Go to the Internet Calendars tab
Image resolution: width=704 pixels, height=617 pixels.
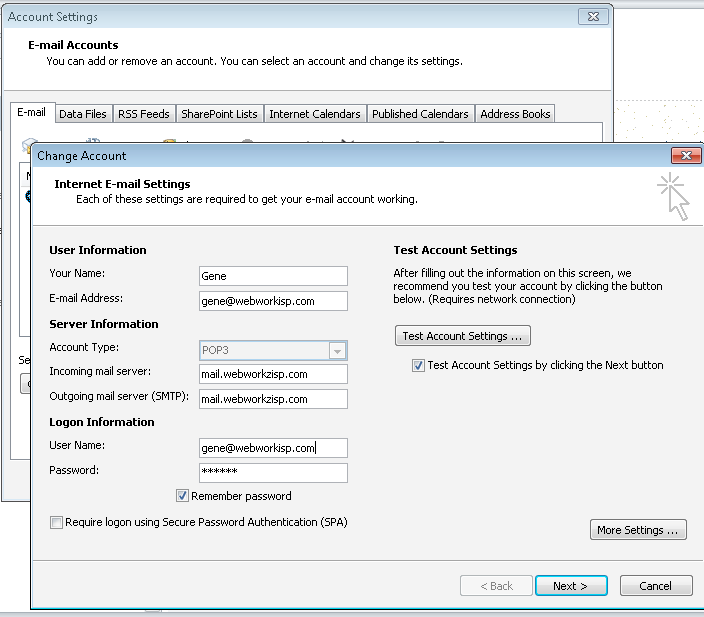pos(315,114)
